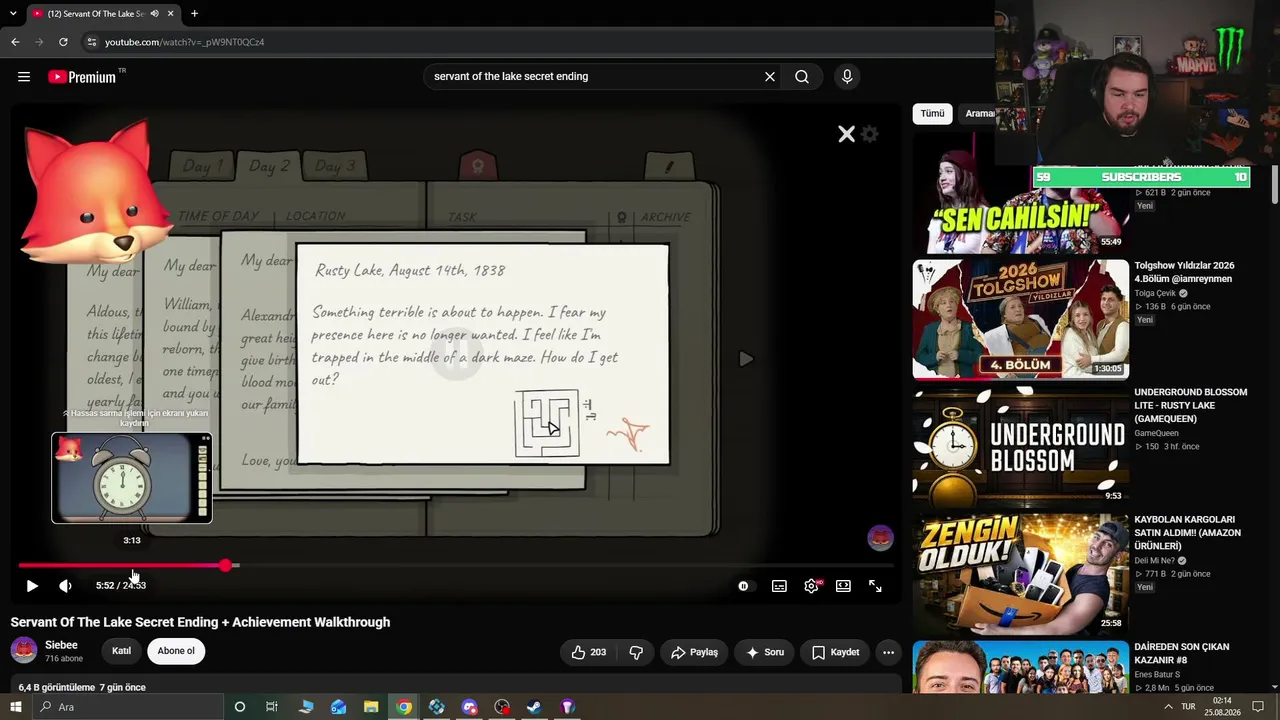This screenshot has width=1280, height=720.
Task: Open Tolga Çevik channel name
Action: (1155, 293)
